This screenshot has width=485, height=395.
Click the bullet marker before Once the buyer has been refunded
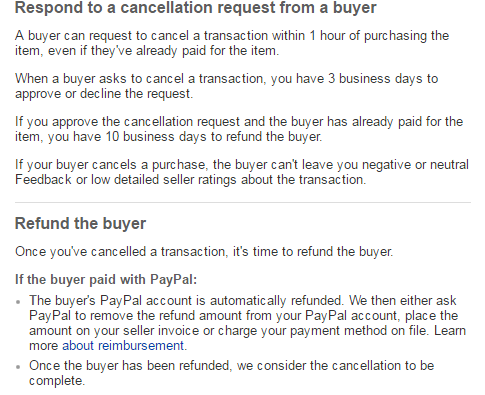[x=18, y=367]
